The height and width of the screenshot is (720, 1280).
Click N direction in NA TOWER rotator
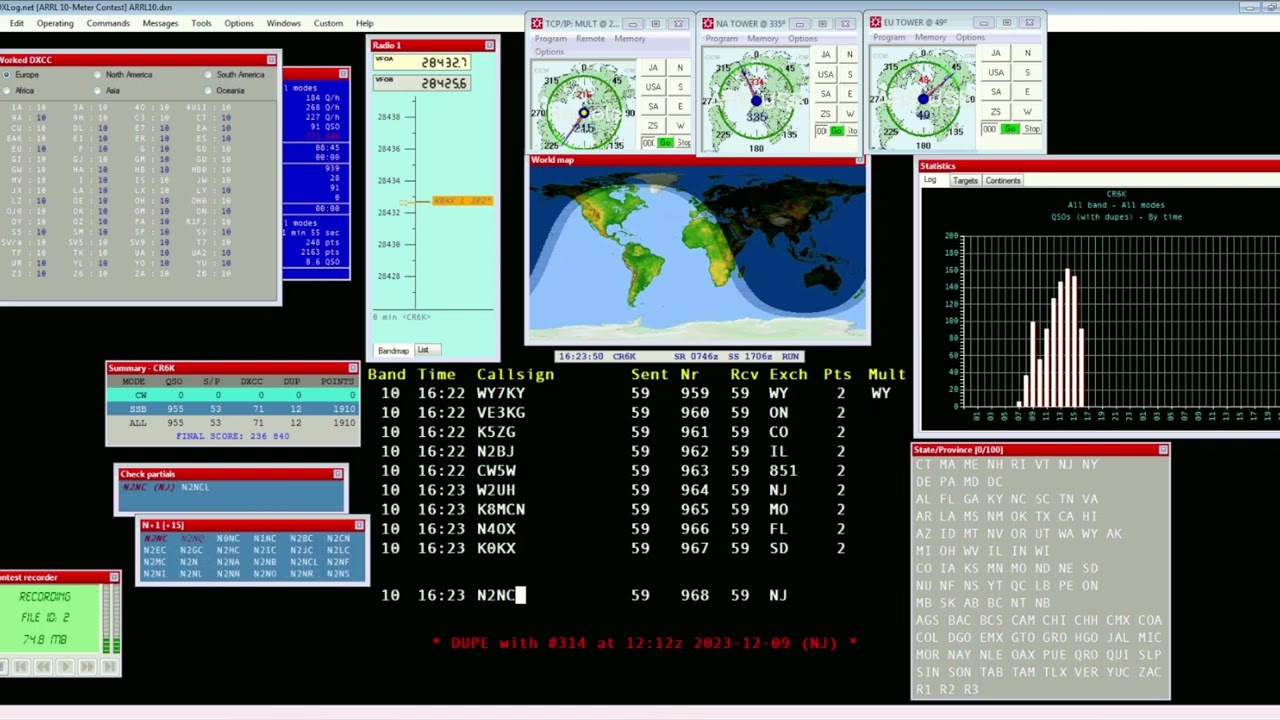[849, 54]
